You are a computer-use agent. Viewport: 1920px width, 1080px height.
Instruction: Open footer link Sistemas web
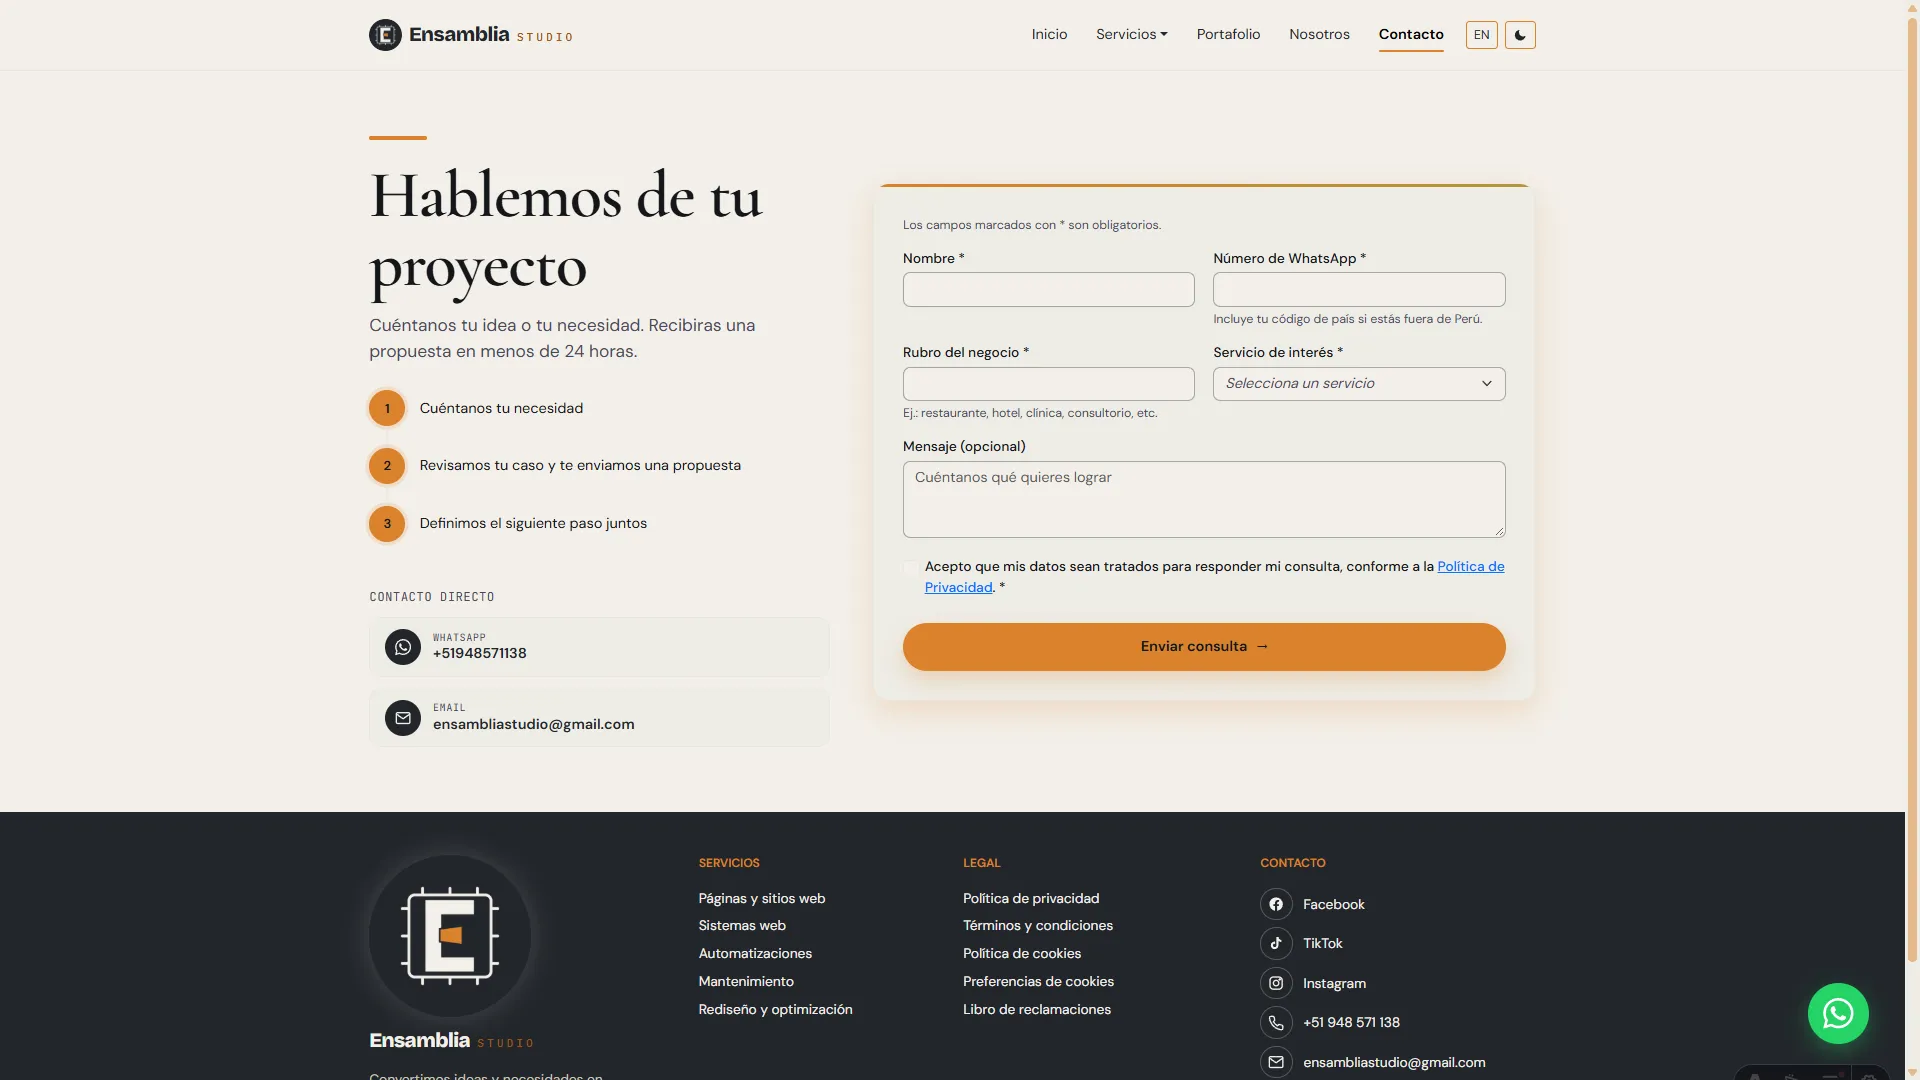tap(742, 925)
